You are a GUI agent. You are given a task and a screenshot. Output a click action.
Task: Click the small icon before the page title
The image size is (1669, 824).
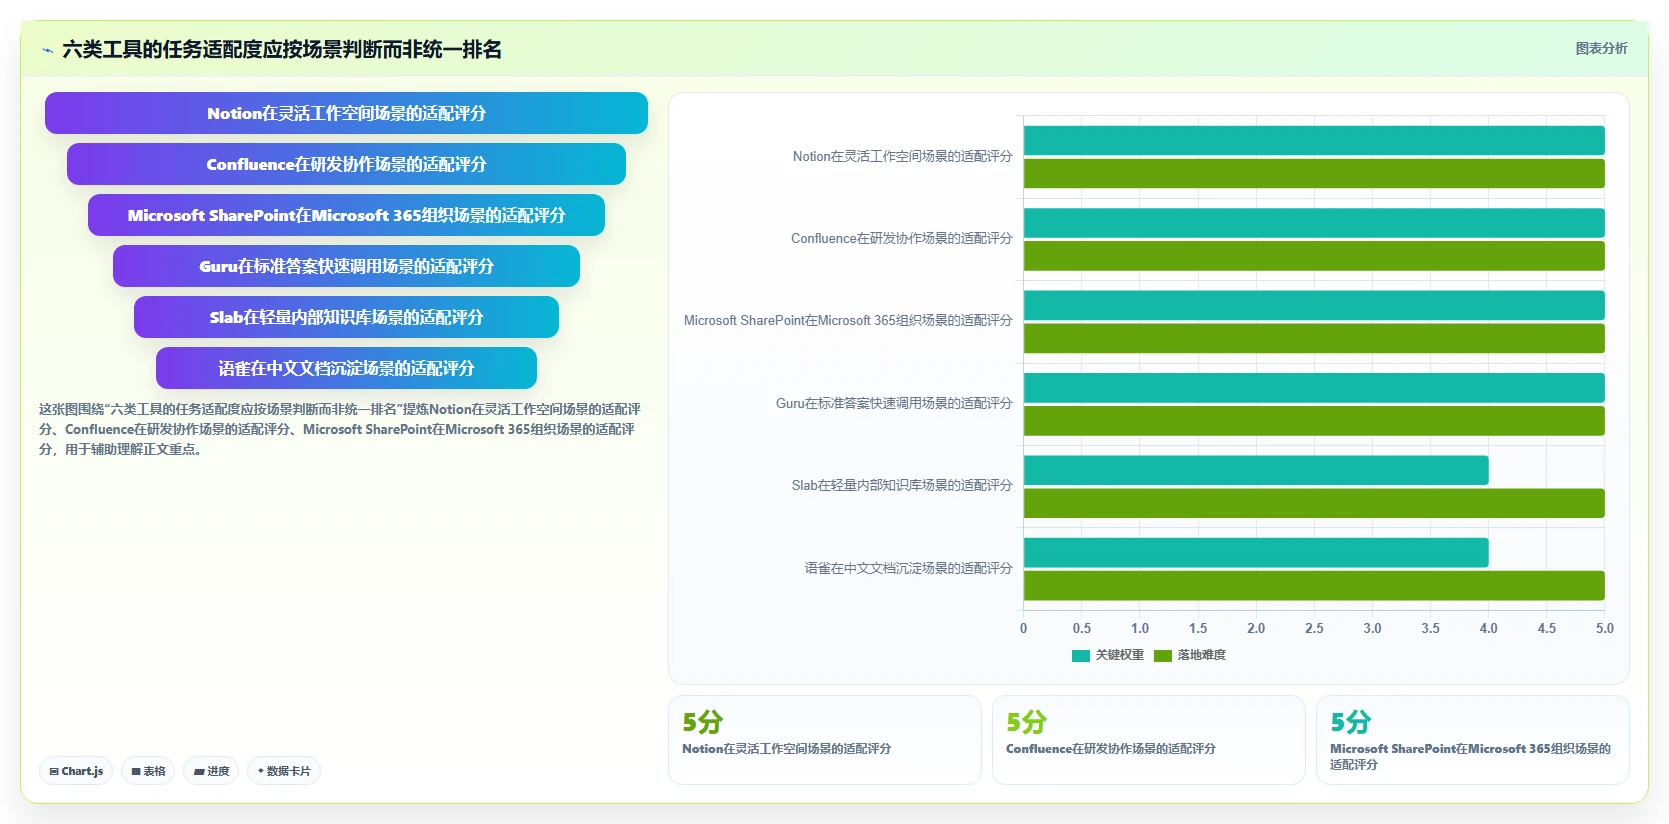[47, 50]
